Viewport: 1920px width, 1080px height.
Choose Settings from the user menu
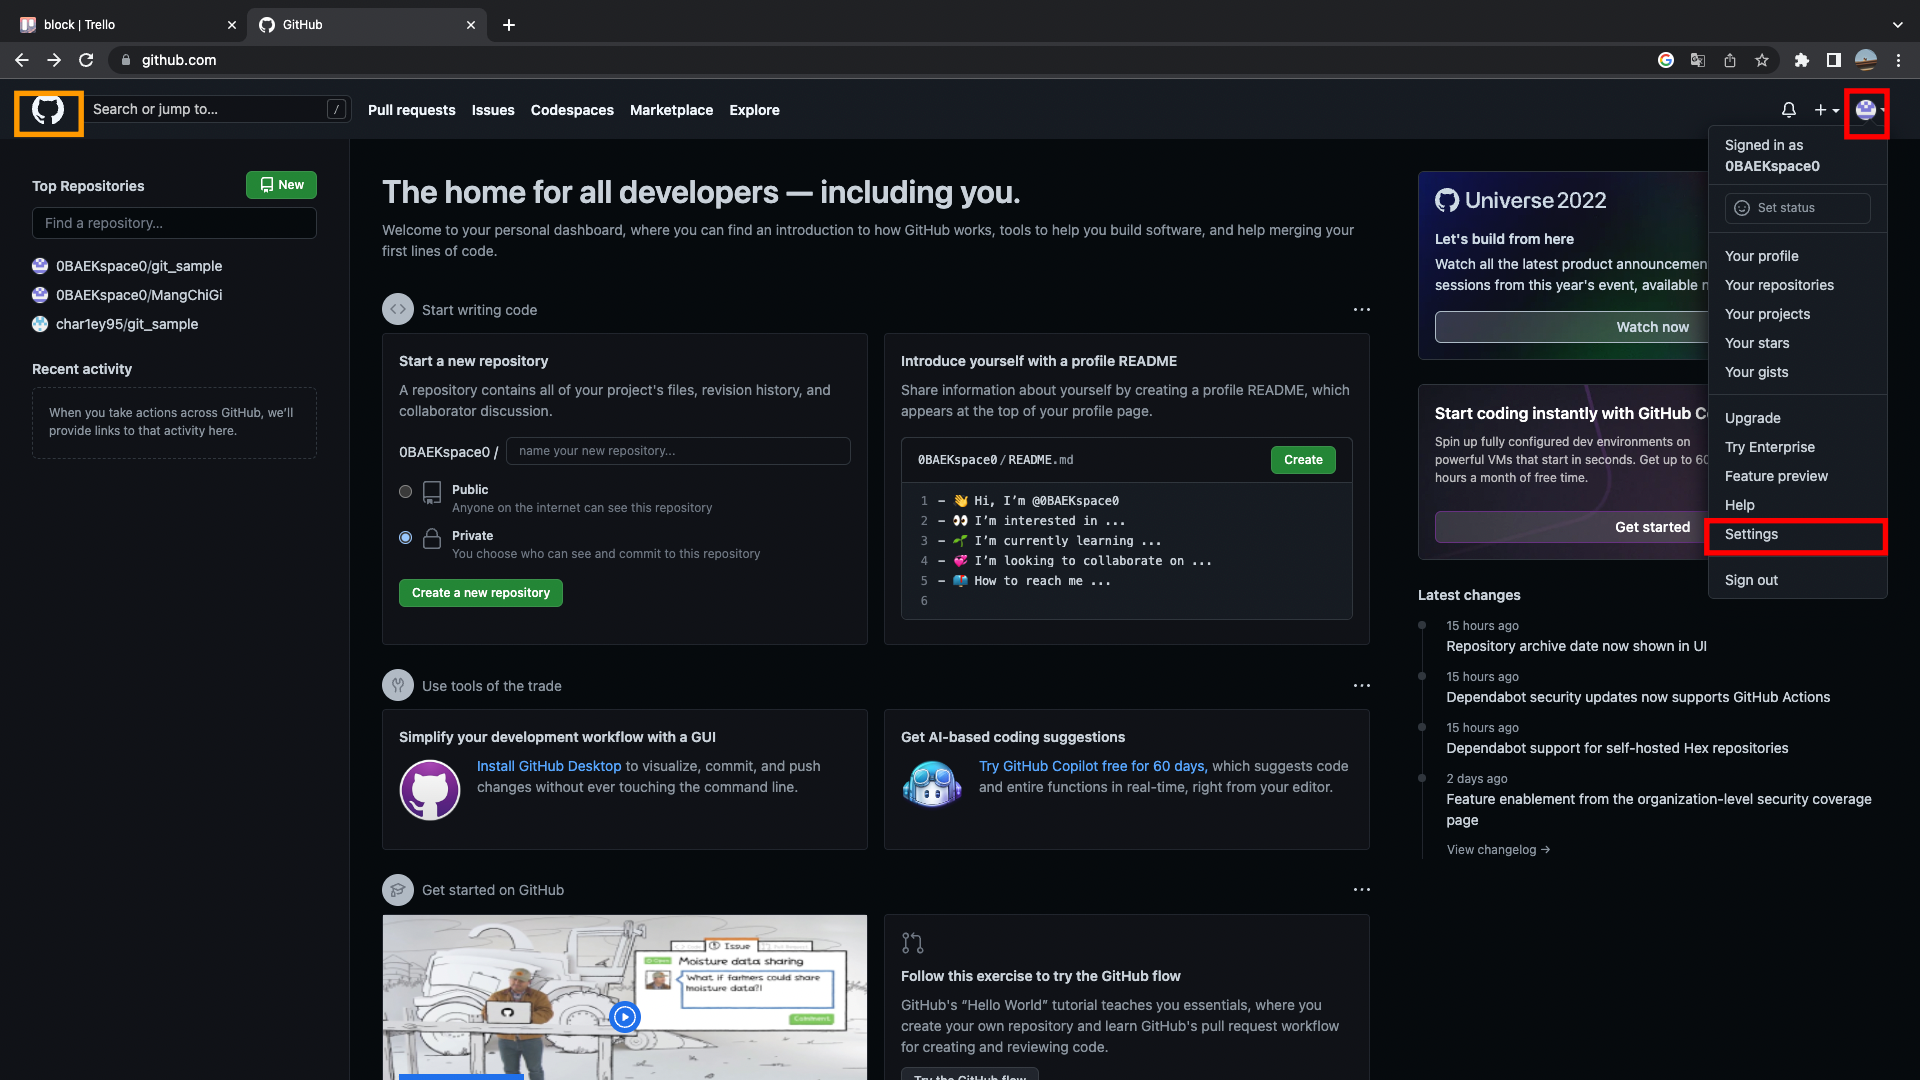click(1751, 534)
